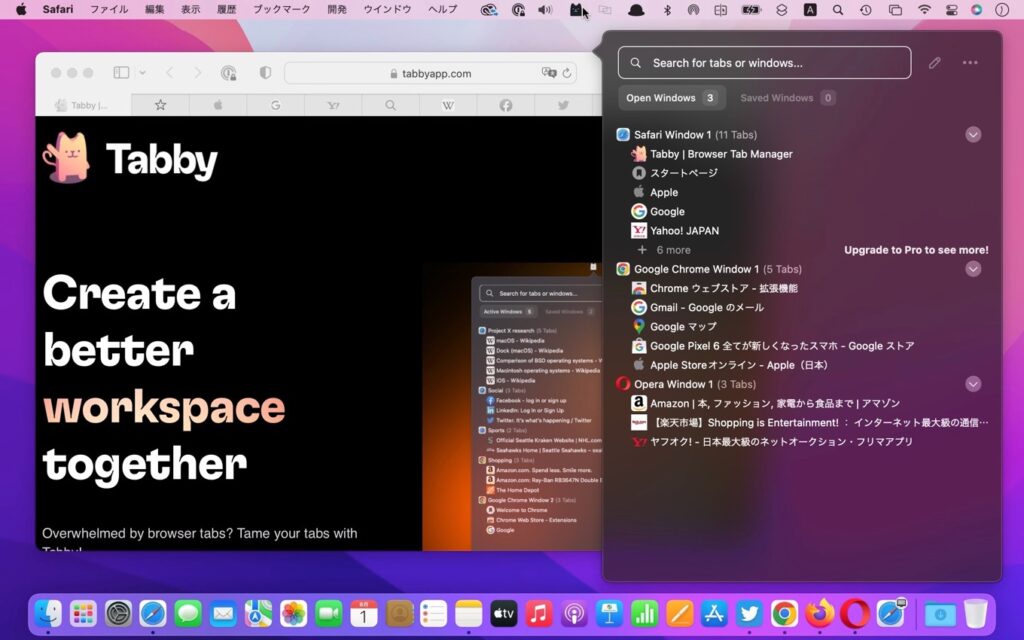Open the Apple tab in Safari Window 1
This screenshot has width=1024, height=640.
pyautogui.click(x=665, y=192)
